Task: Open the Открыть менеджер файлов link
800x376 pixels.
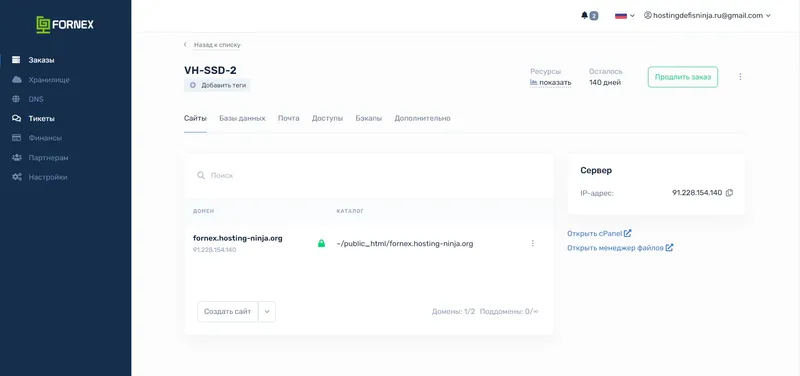Action: pyautogui.click(x=615, y=247)
